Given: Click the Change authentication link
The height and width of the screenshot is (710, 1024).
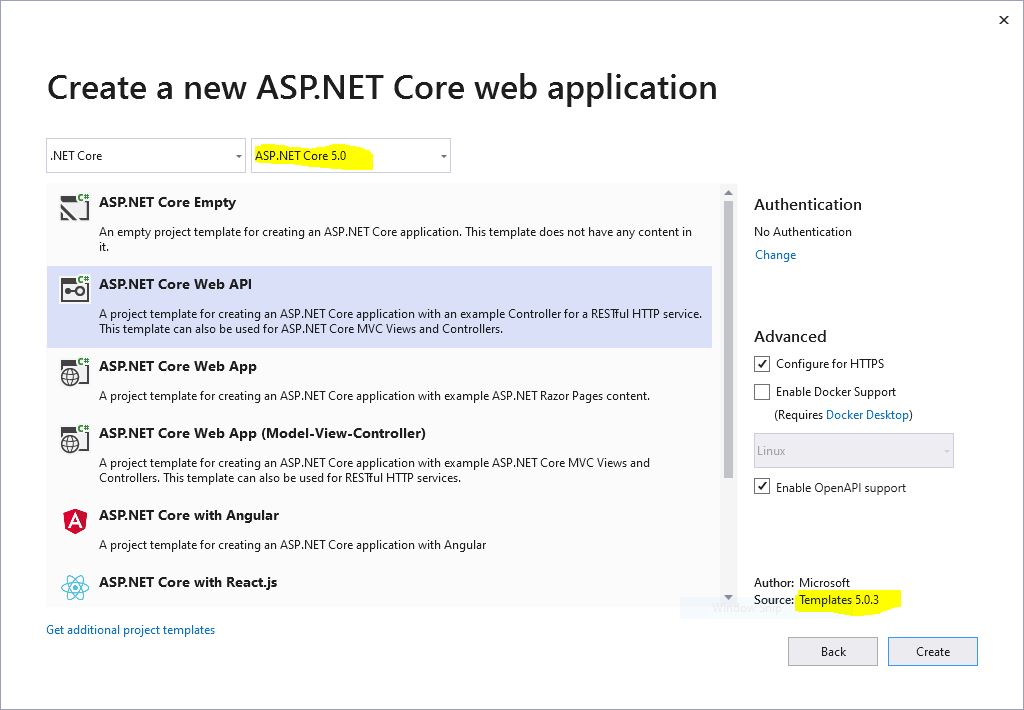Looking at the screenshot, I should pyautogui.click(x=775, y=255).
